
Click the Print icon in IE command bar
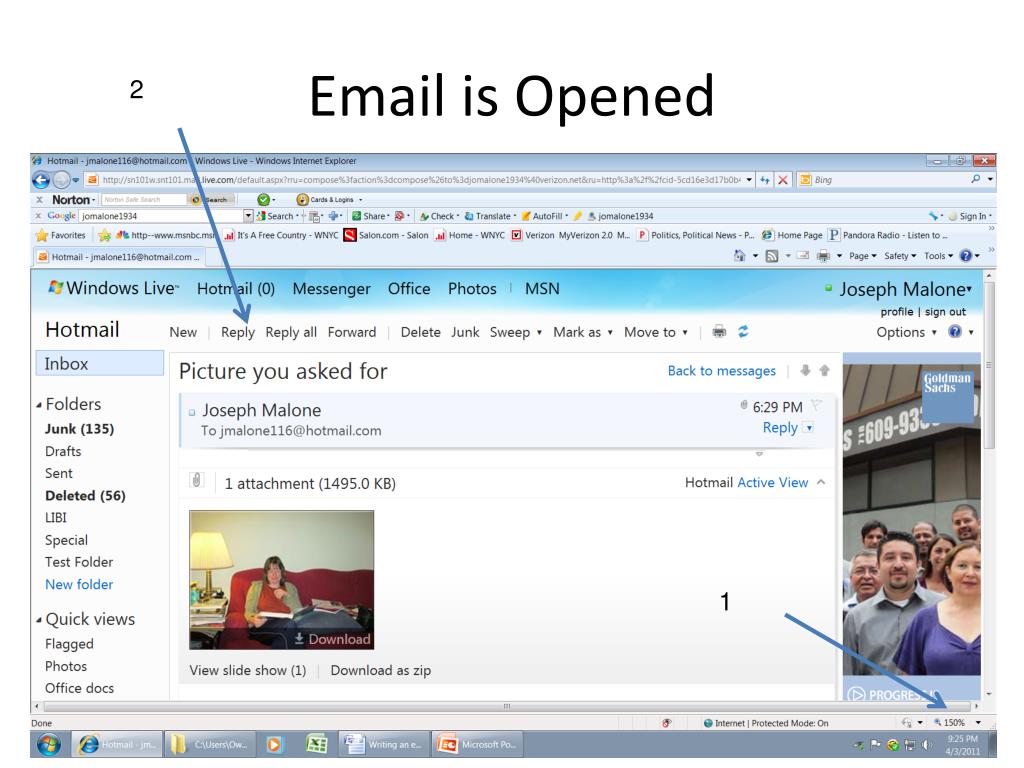tap(823, 256)
